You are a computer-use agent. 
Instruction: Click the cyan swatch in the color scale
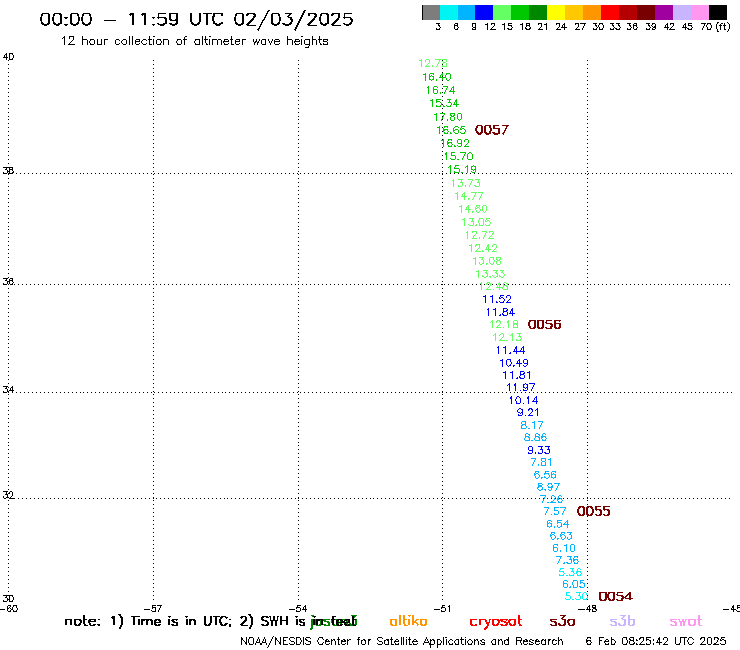click(449, 12)
